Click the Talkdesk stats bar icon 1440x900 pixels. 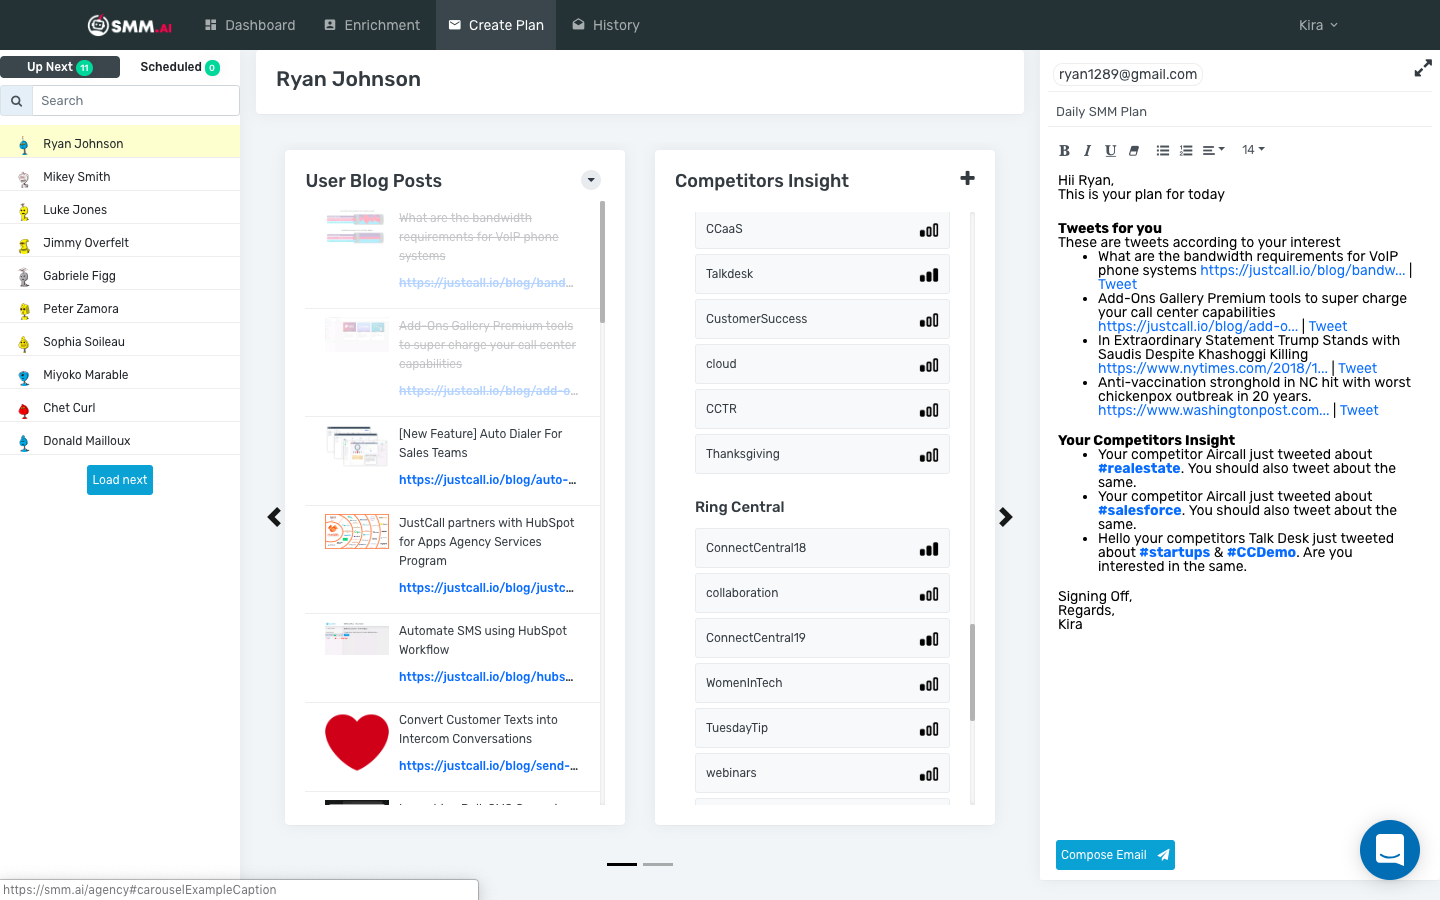[x=929, y=275]
